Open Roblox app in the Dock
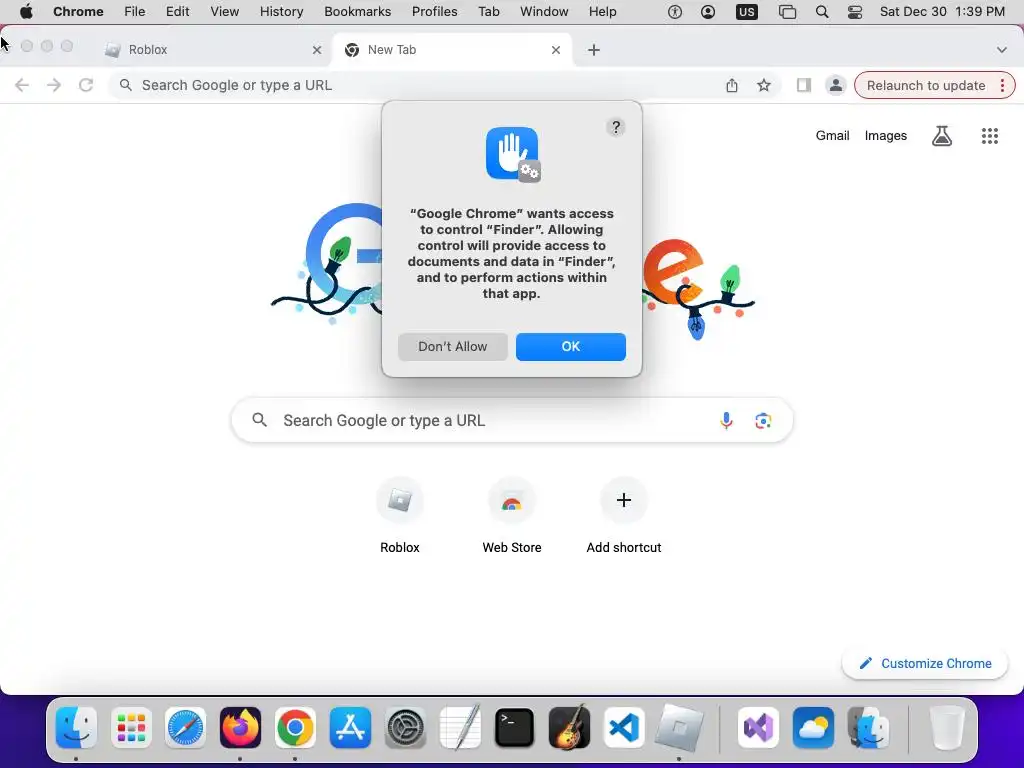Viewport: 1024px width, 768px height. [679, 727]
